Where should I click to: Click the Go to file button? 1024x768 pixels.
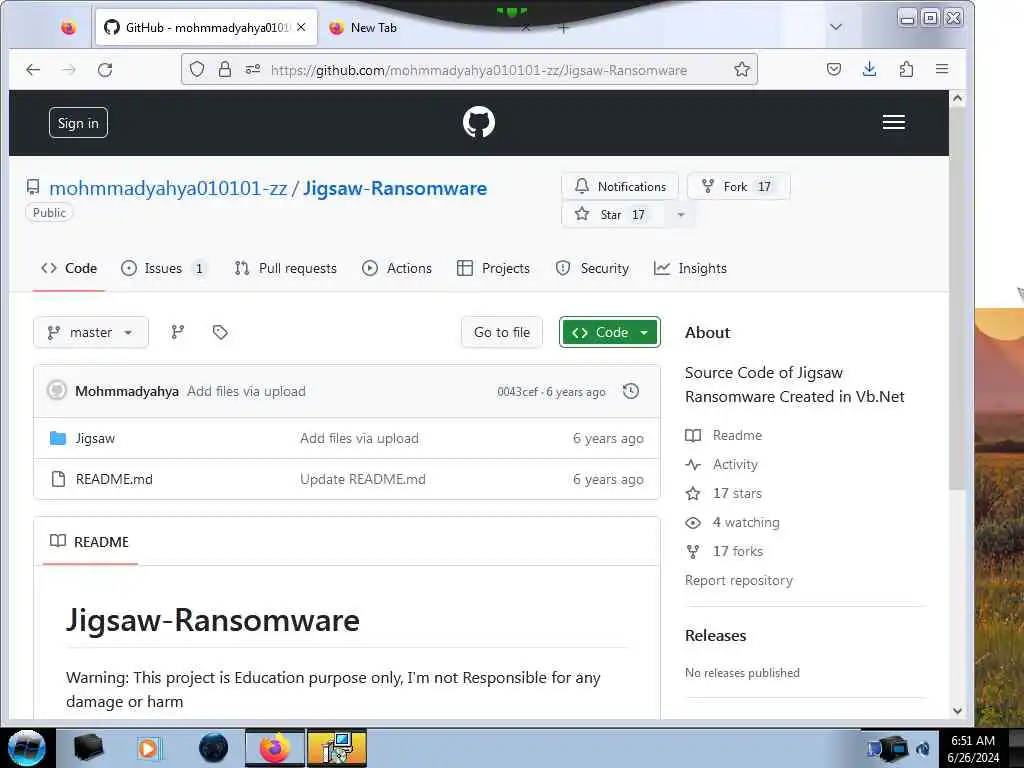[x=502, y=332]
